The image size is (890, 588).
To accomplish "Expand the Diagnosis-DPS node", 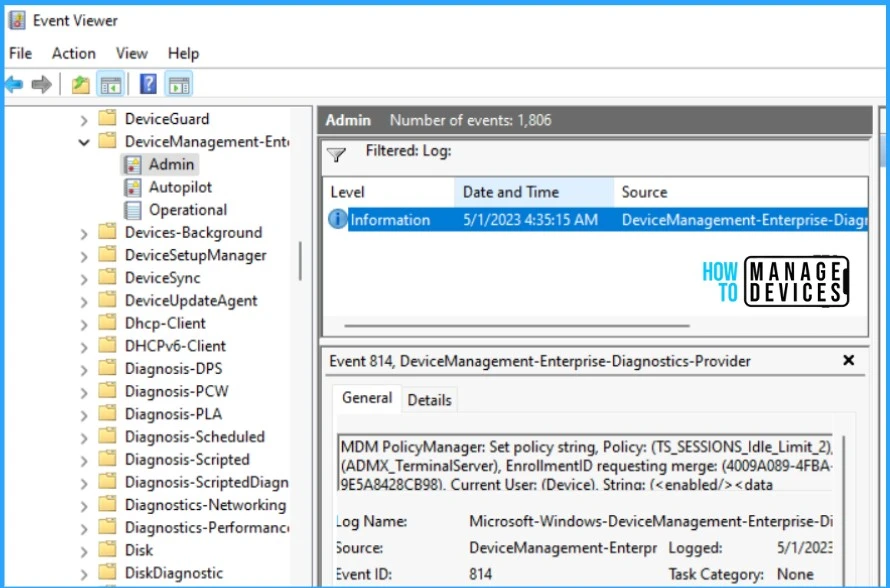I will (84, 370).
